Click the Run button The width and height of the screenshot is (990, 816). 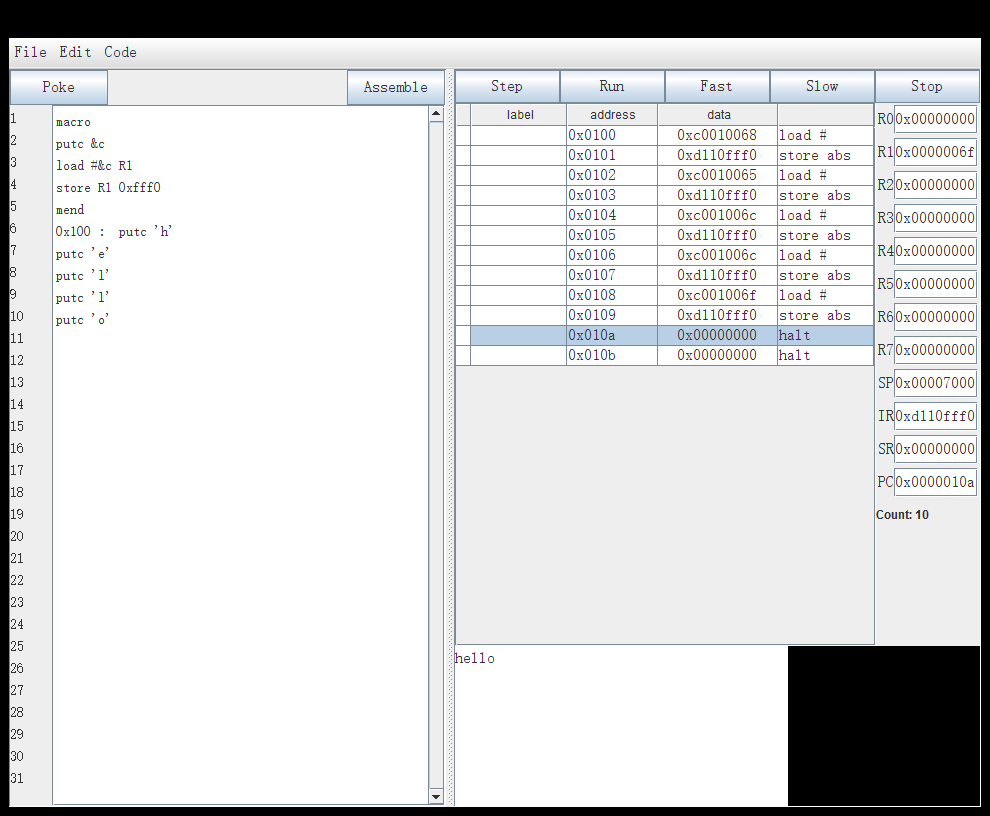click(612, 86)
